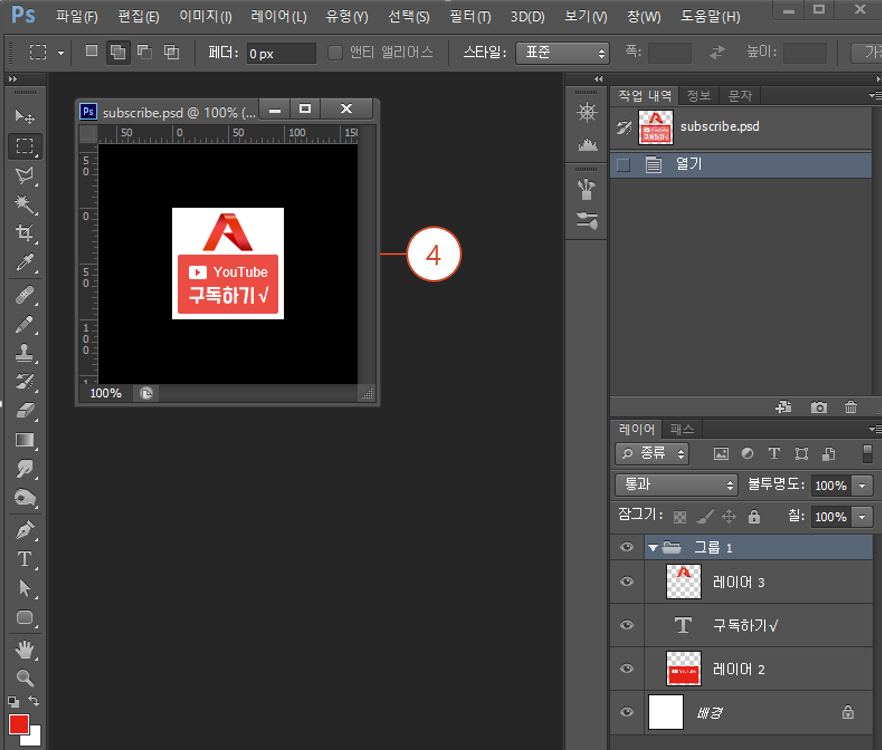Select the Zoom tool

(24, 678)
